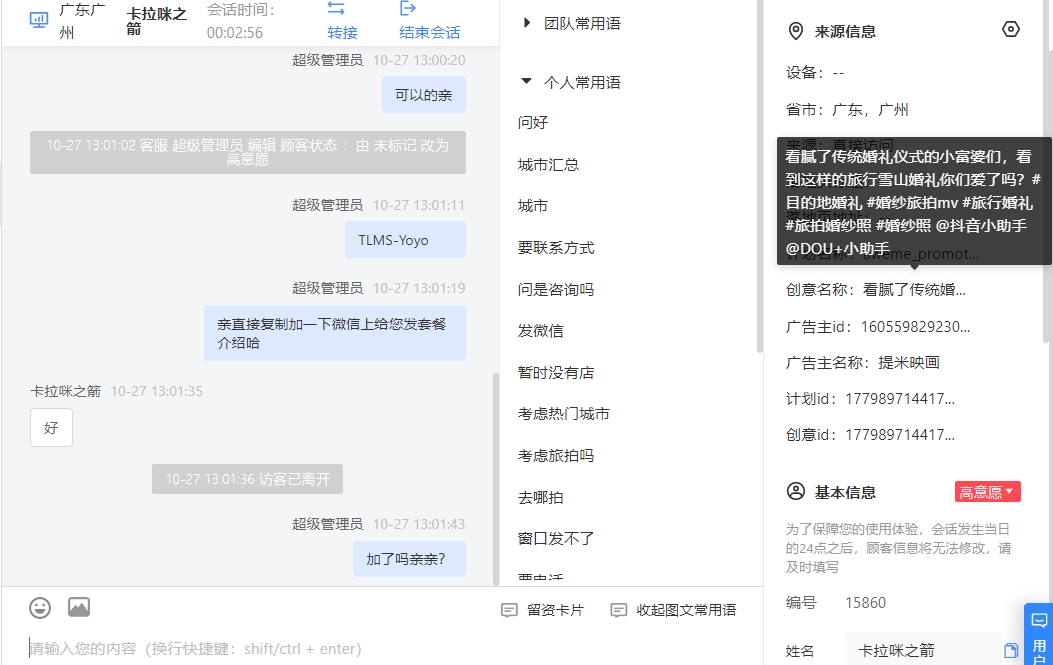
Task: Click the chat message 加了吗亲亲?
Action: [410, 559]
